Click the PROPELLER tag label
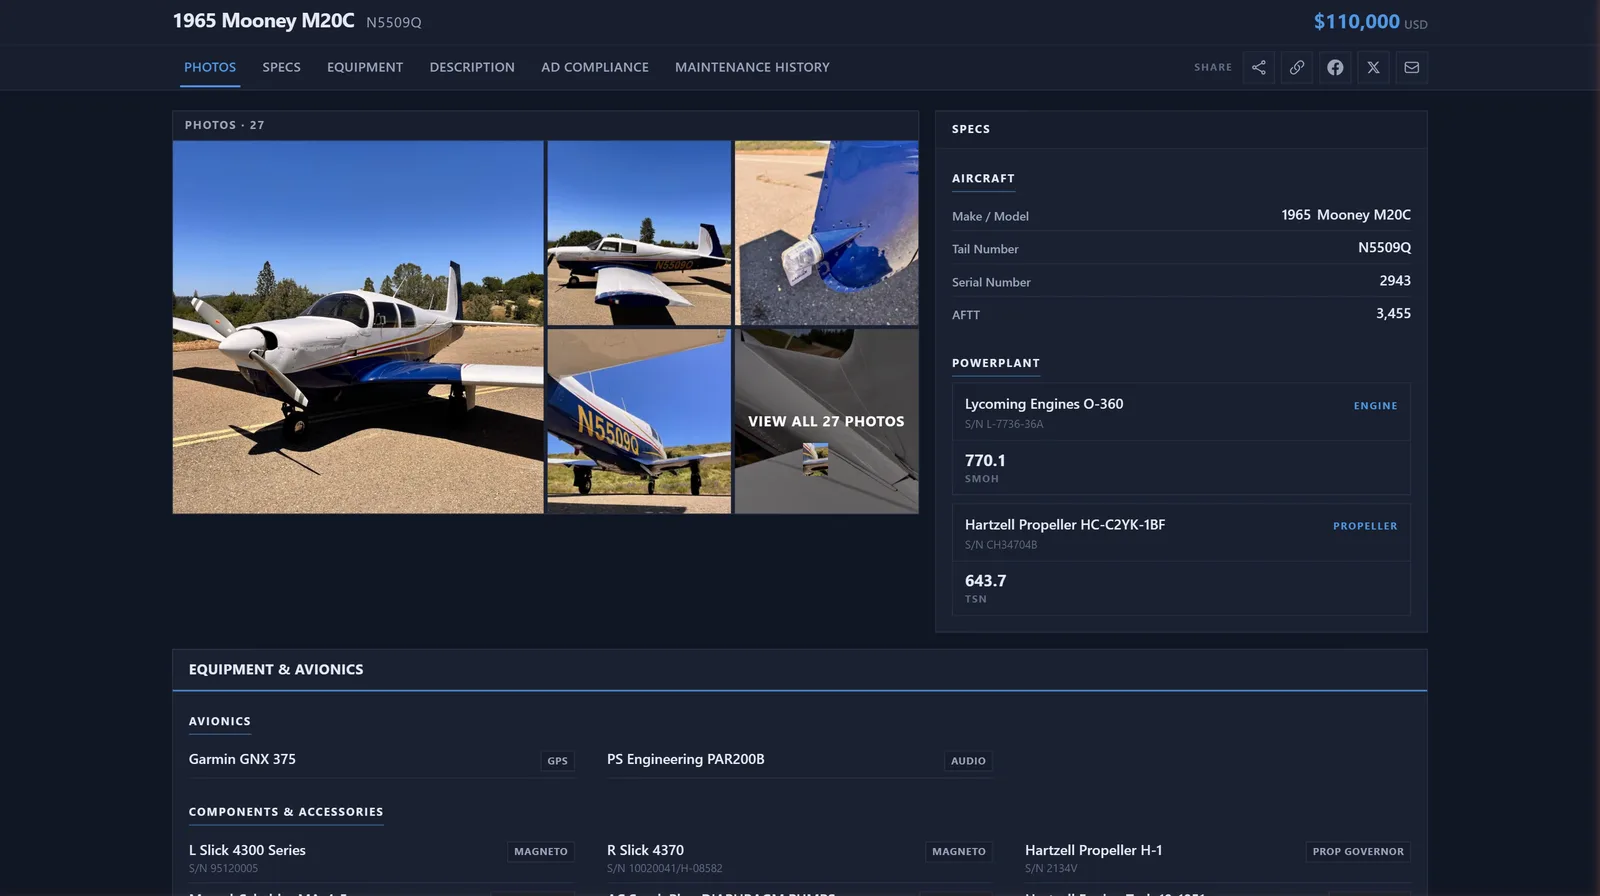1600x896 pixels. (1365, 526)
